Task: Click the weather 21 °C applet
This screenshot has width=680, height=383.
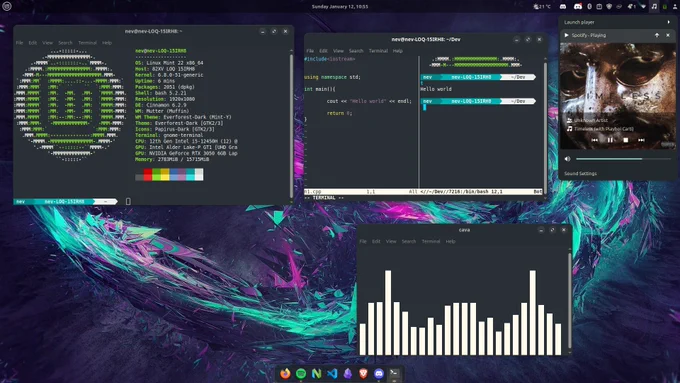Action: coord(543,7)
